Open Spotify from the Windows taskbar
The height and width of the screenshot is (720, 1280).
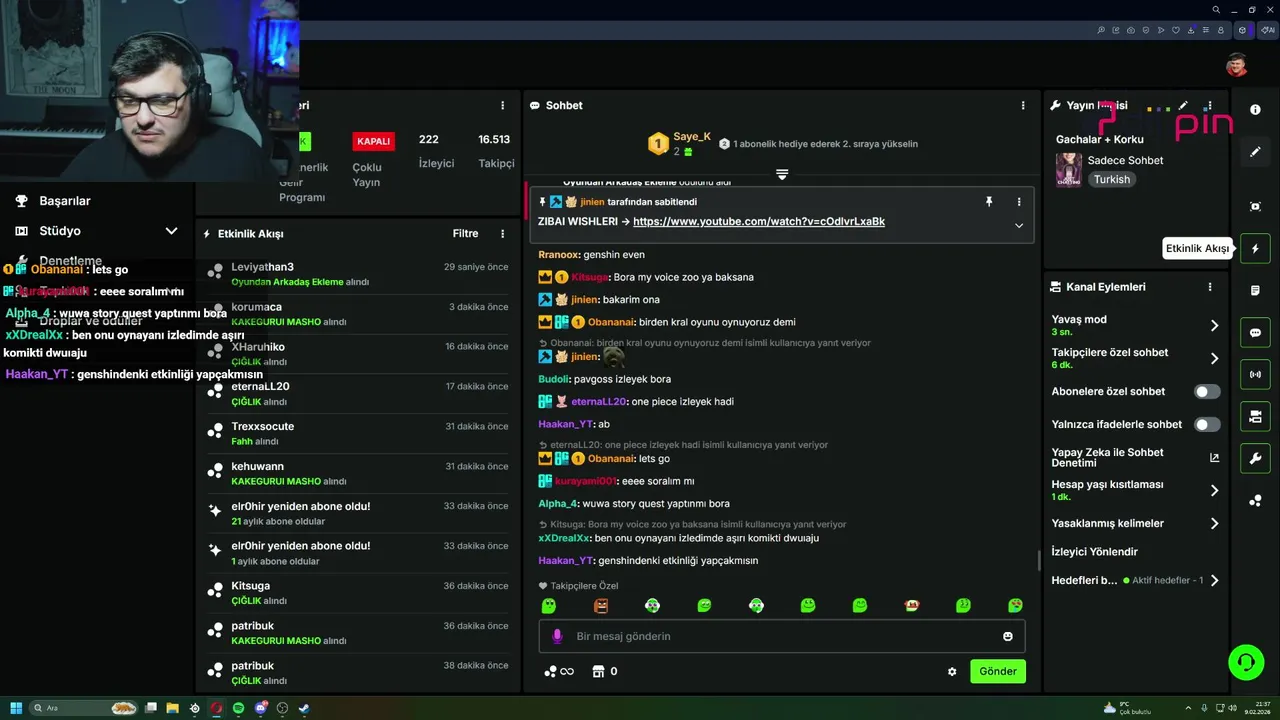pyautogui.click(x=238, y=708)
